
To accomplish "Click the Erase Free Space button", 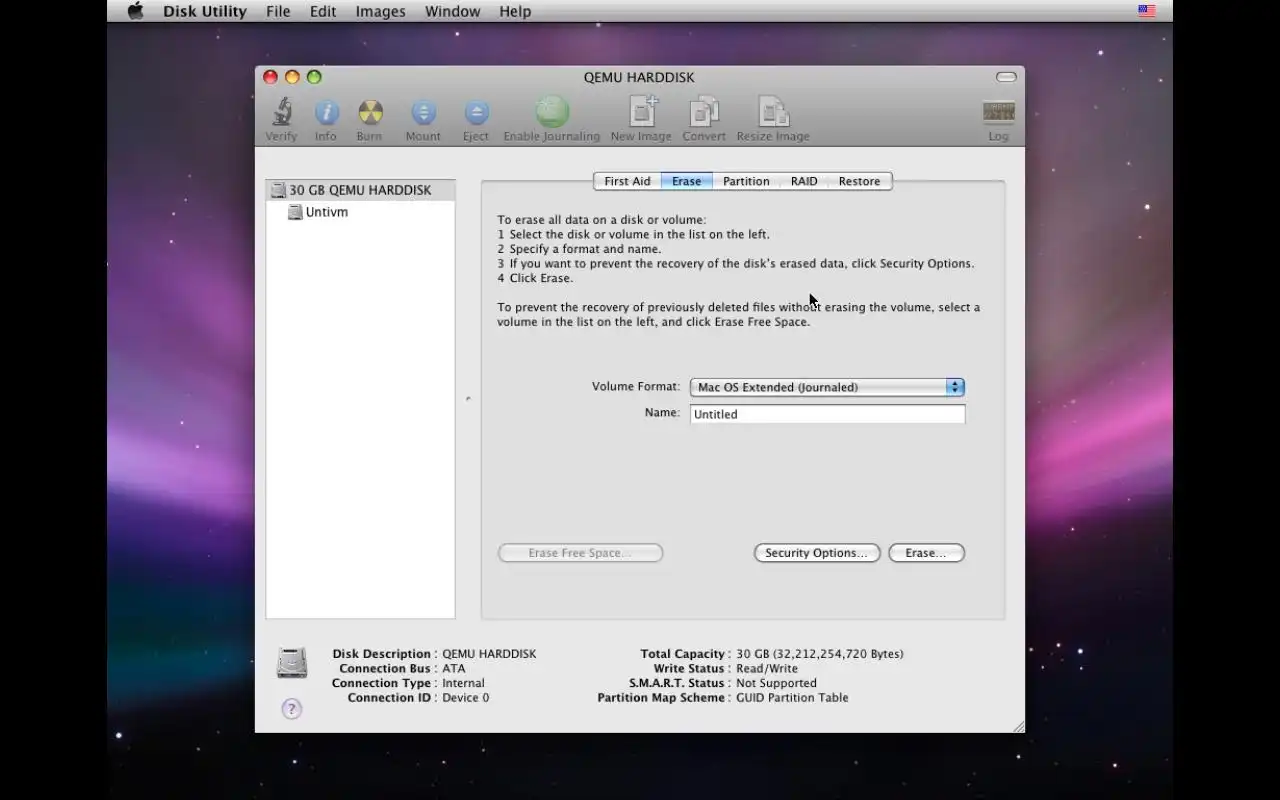I will coord(580,553).
